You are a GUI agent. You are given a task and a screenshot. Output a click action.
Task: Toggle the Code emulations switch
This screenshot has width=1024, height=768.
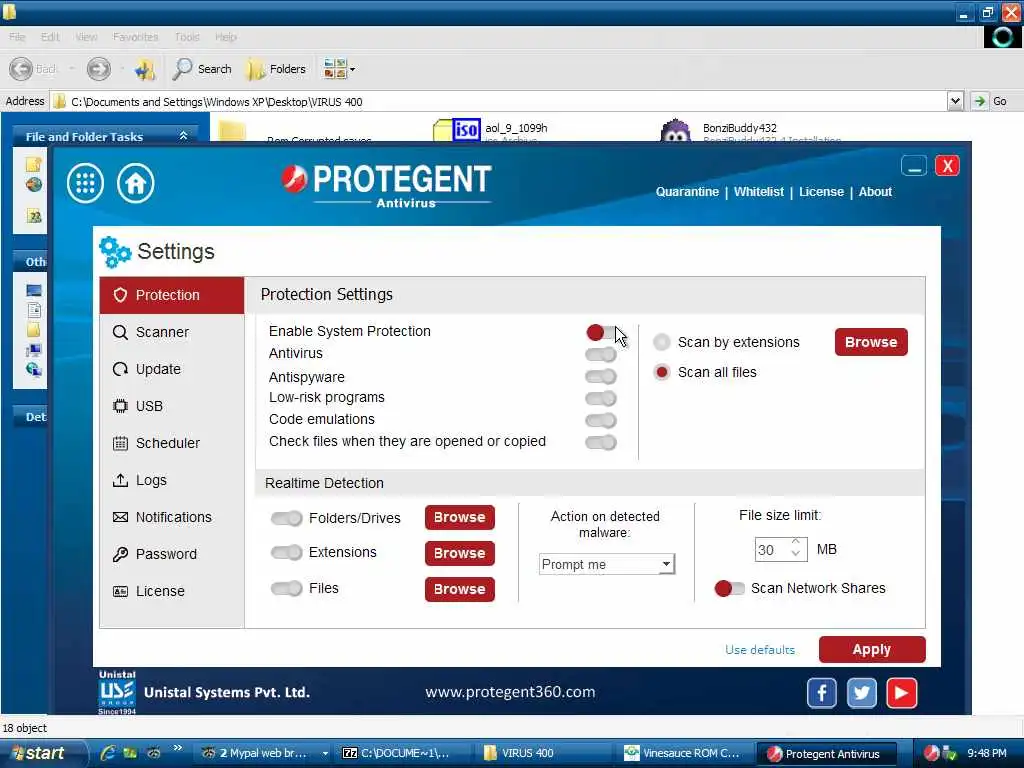[x=601, y=421]
